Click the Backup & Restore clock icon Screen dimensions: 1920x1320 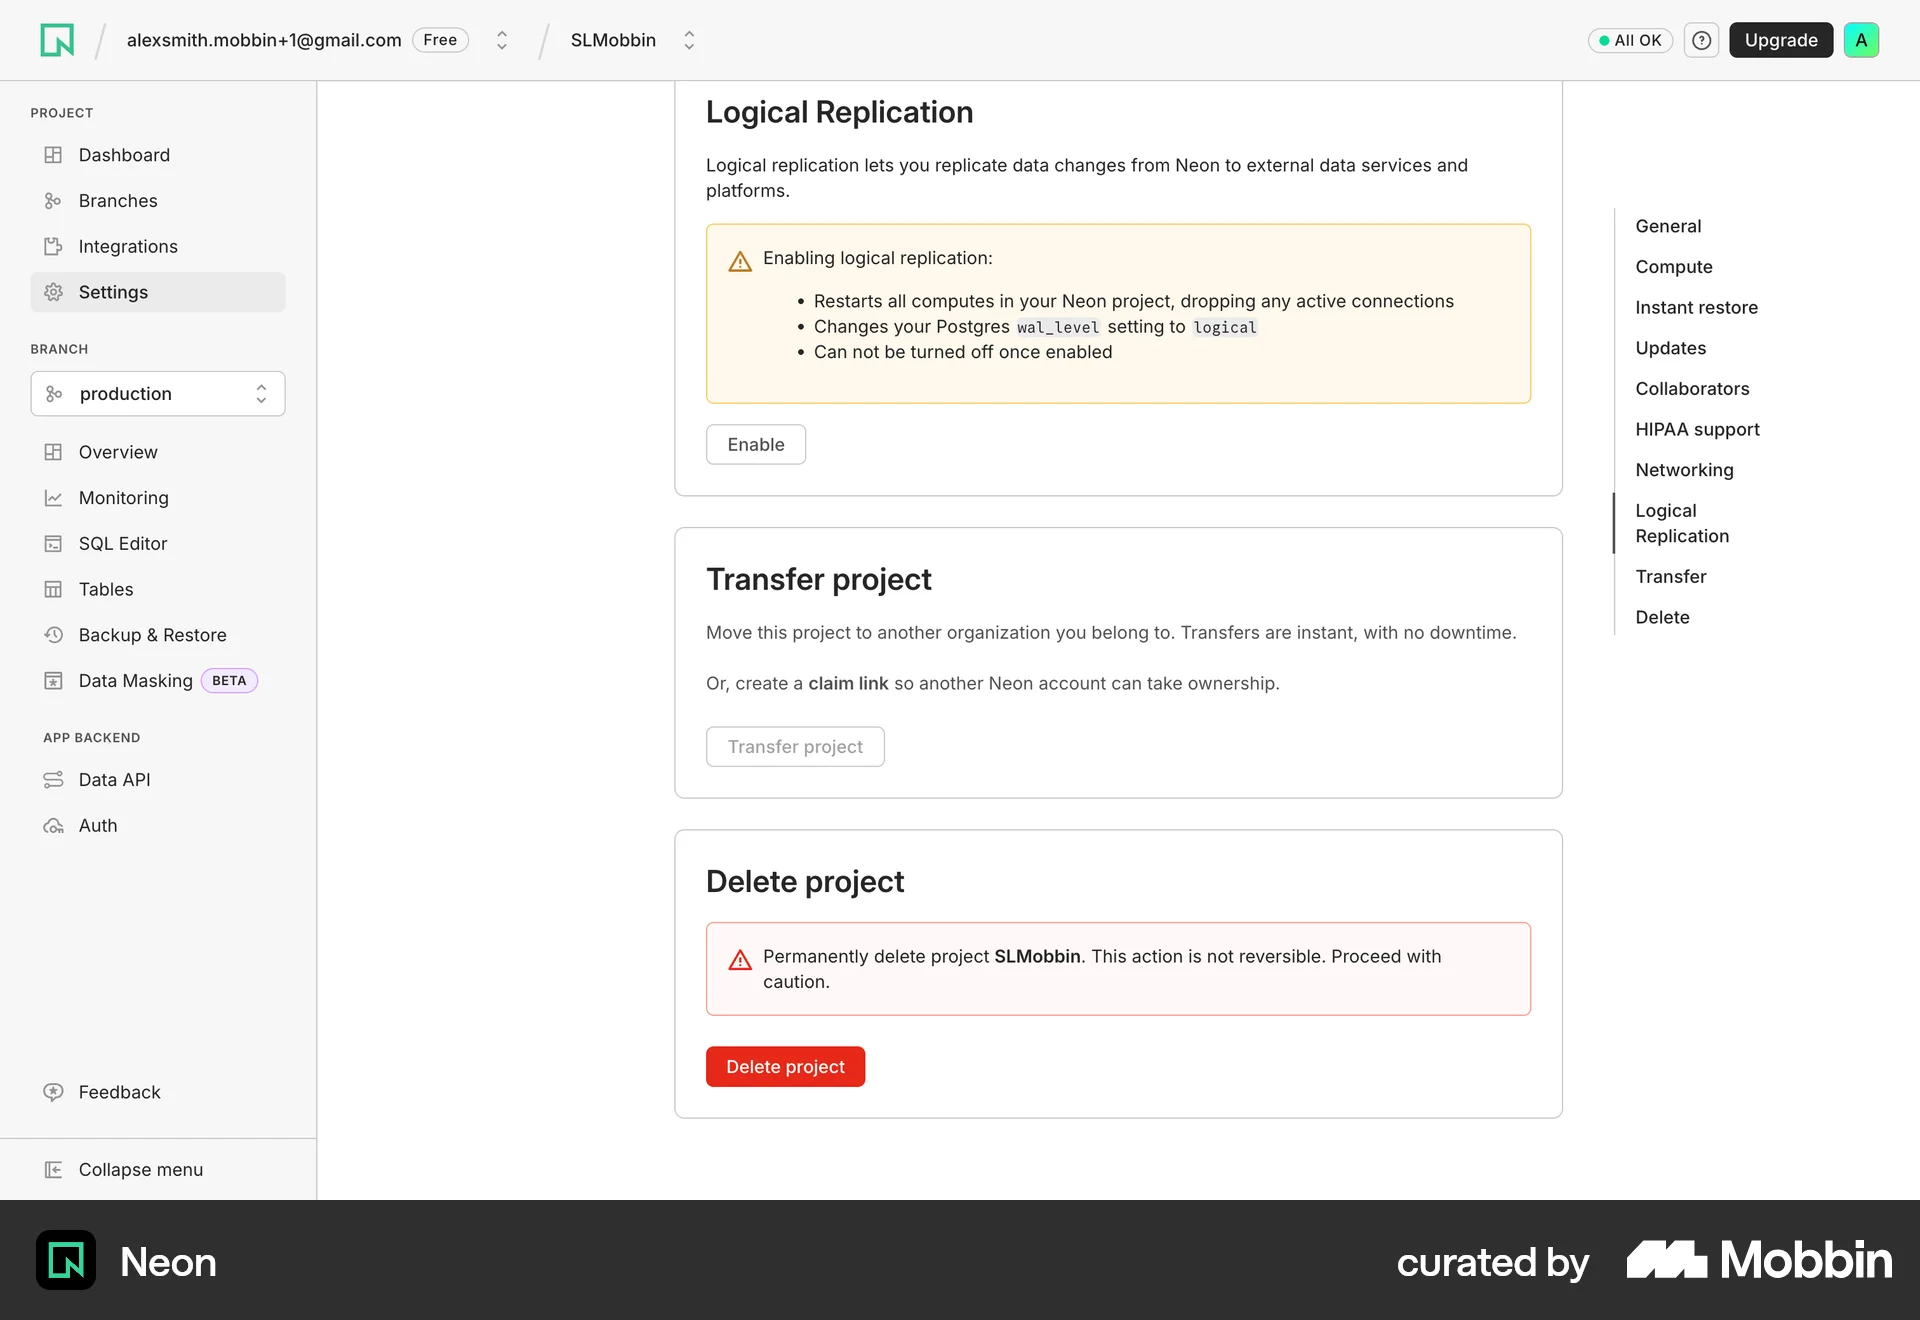click(53, 635)
